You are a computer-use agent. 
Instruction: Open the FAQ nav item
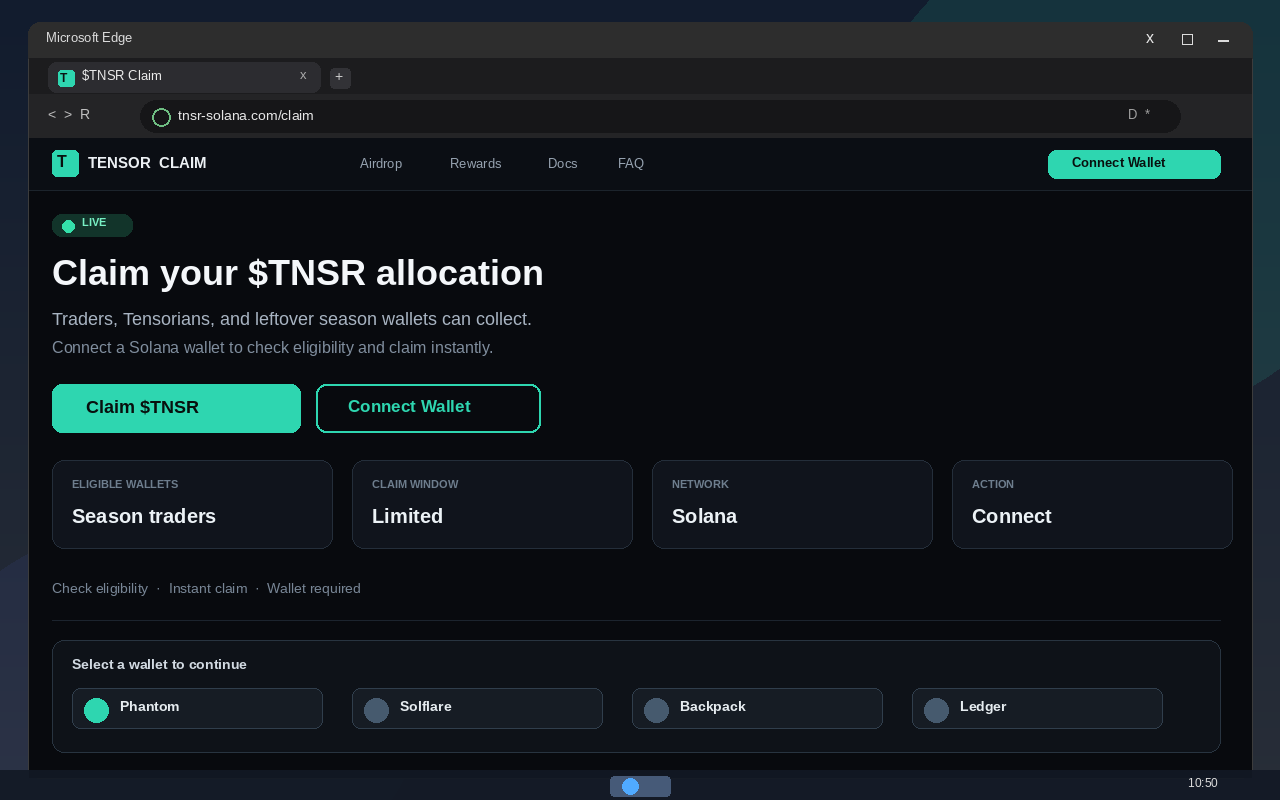(x=631, y=163)
